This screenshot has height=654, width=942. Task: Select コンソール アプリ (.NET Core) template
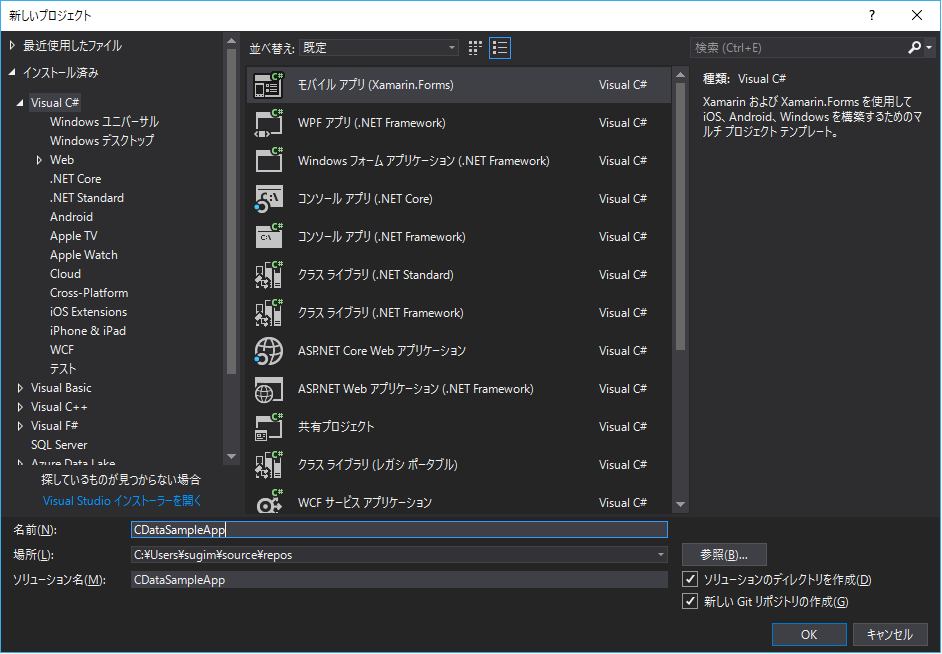459,199
